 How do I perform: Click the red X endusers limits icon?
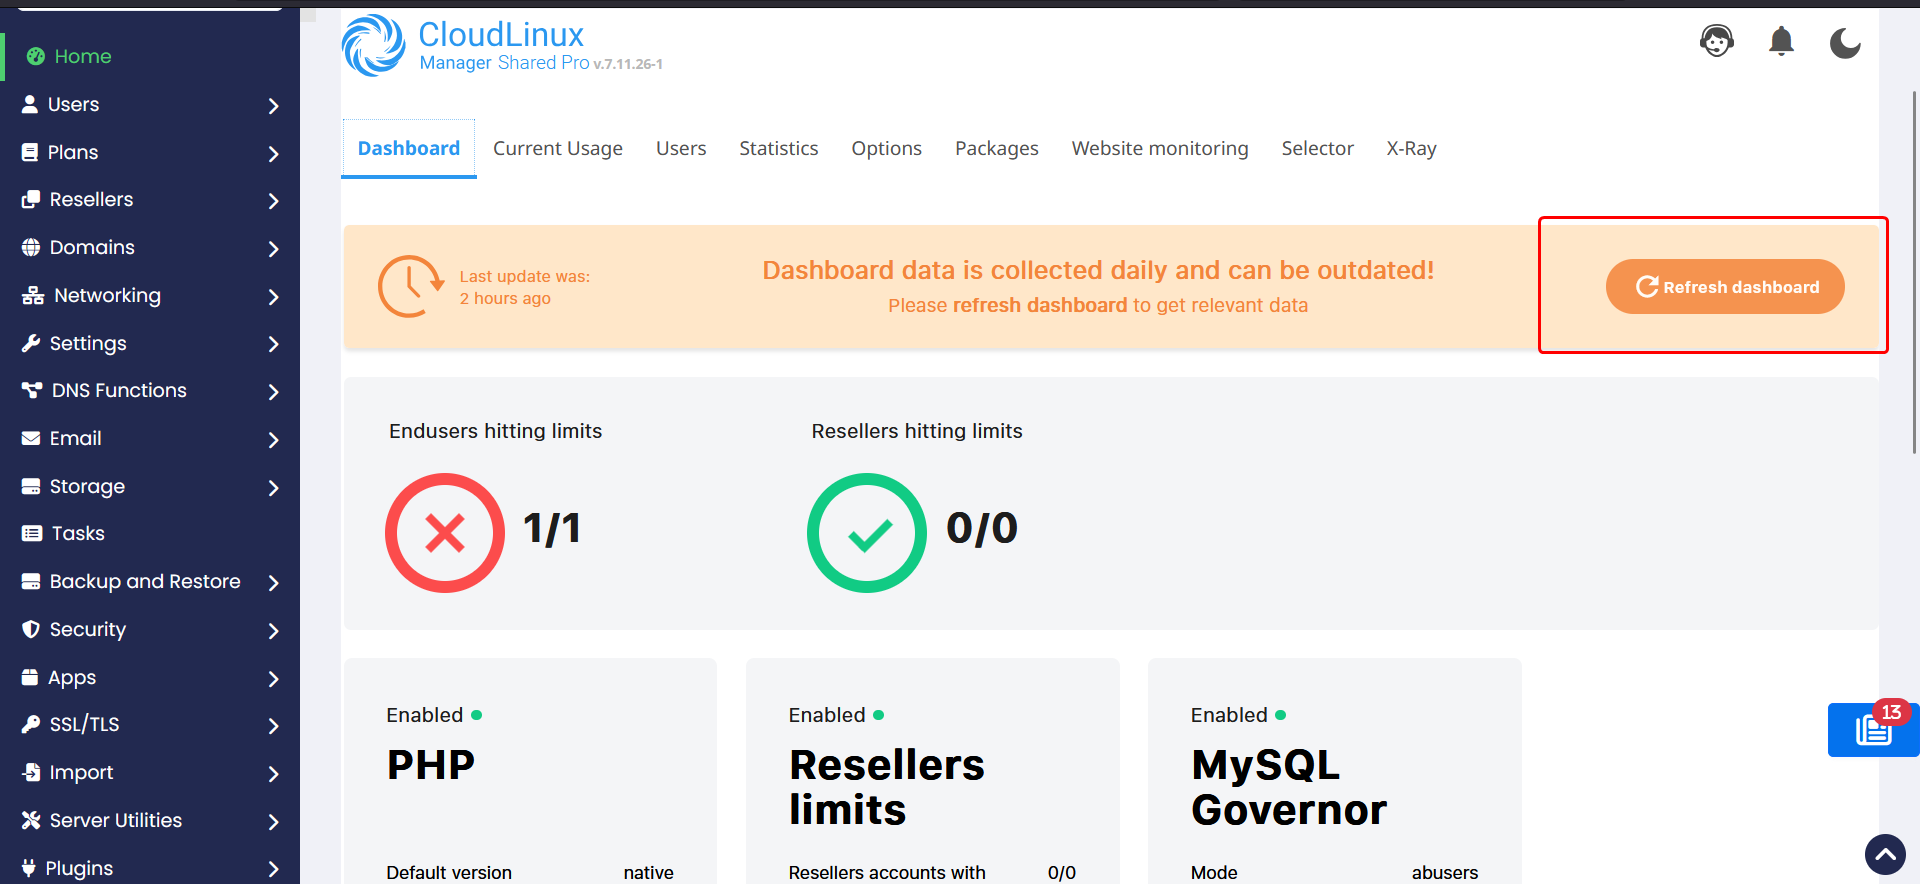tap(445, 532)
